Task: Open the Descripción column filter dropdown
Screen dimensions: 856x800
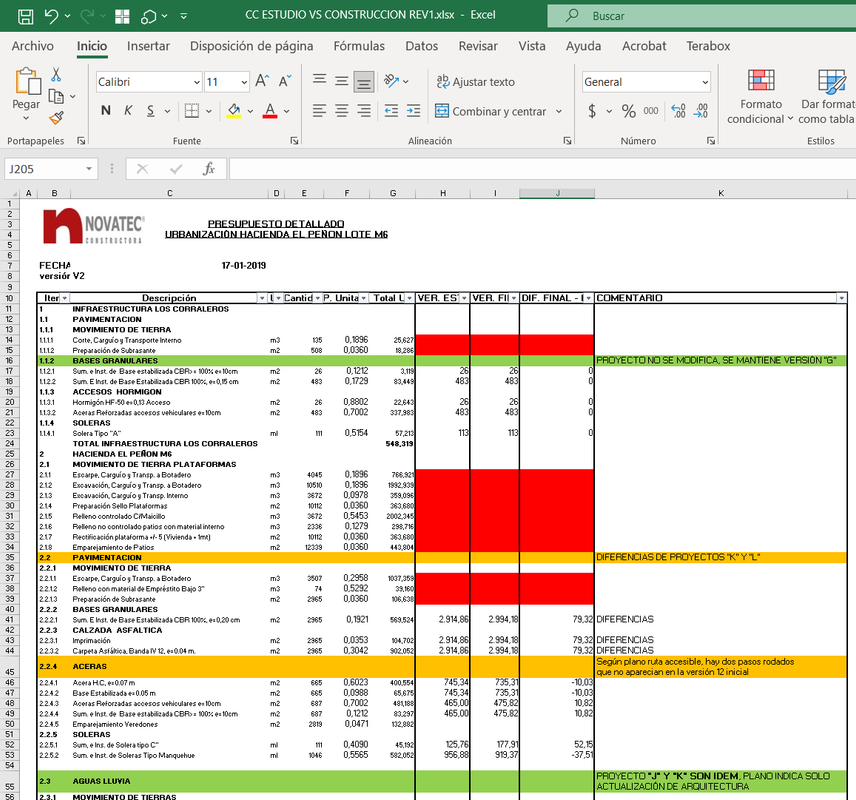Action: pyautogui.click(x=261, y=298)
